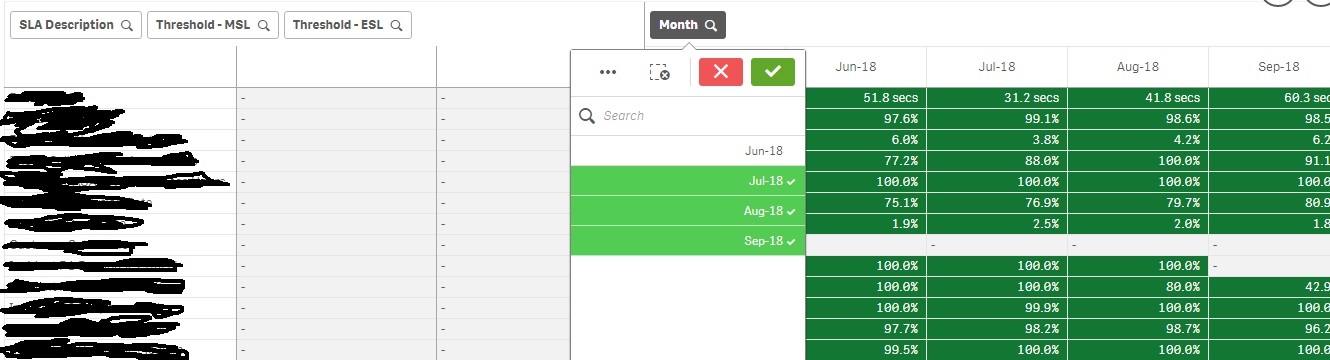Click the 51.8 secs green cell
1330x360 pixels.
pos(866,98)
